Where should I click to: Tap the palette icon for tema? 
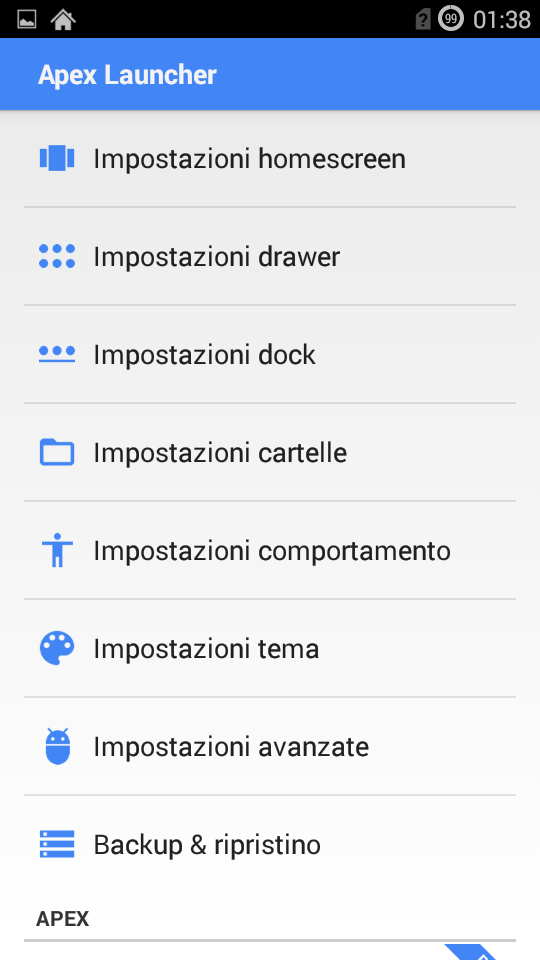click(57, 648)
